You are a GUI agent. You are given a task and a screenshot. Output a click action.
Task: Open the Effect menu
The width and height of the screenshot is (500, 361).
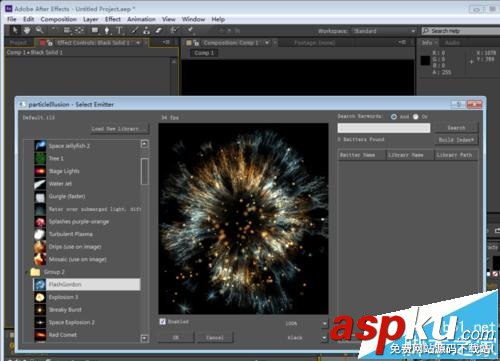coord(113,19)
